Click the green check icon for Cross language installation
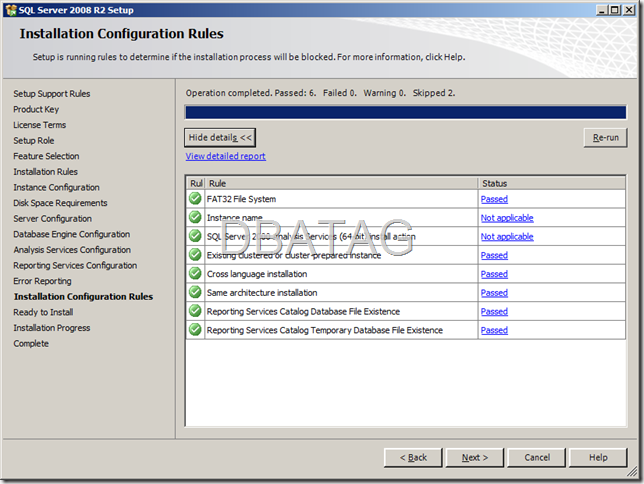Screen dimensions: 644x484 click(x=195, y=274)
